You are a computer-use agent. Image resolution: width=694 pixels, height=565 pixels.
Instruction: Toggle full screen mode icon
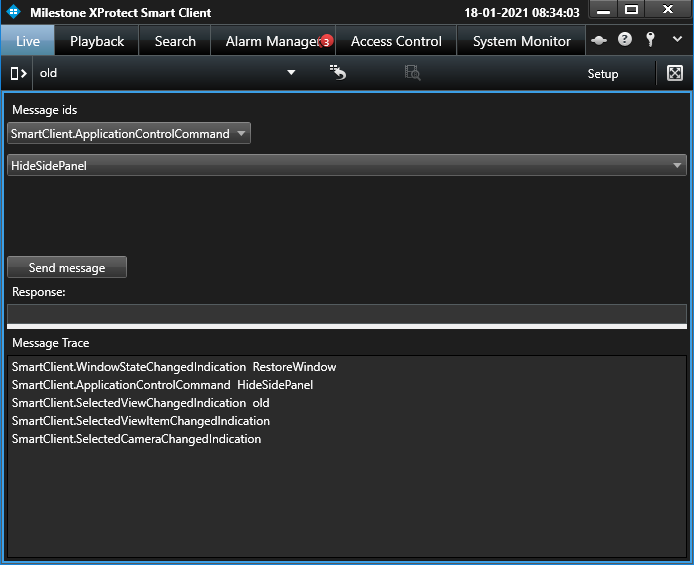(x=675, y=73)
